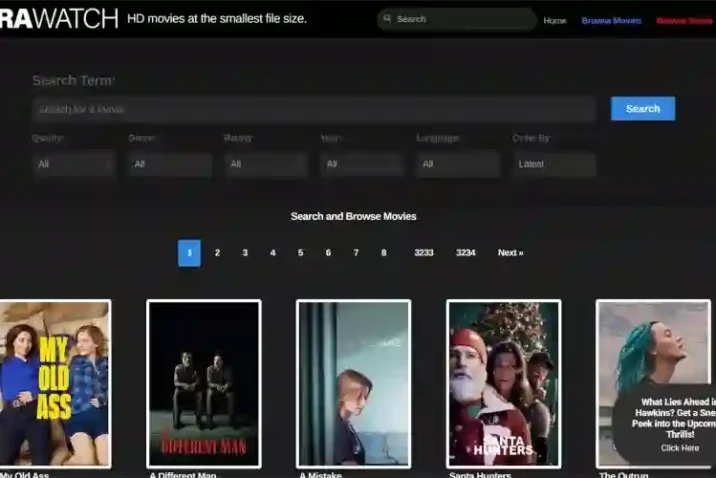Image resolution: width=716 pixels, height=478 pixels.
Task: Select page 1 in pagination
Action: (189, 253)
